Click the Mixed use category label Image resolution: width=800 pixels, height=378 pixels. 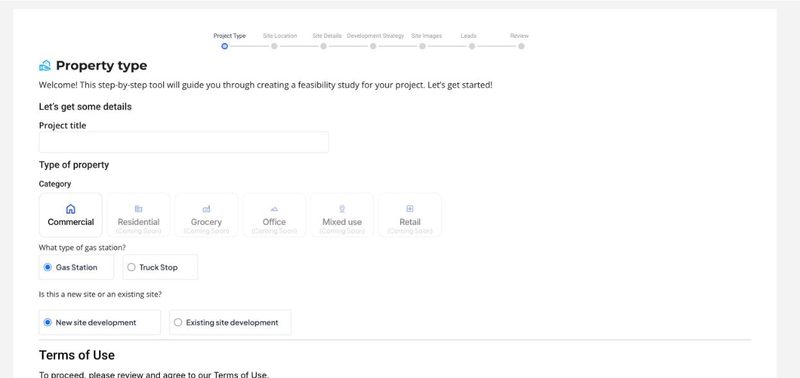pos(342,222)
